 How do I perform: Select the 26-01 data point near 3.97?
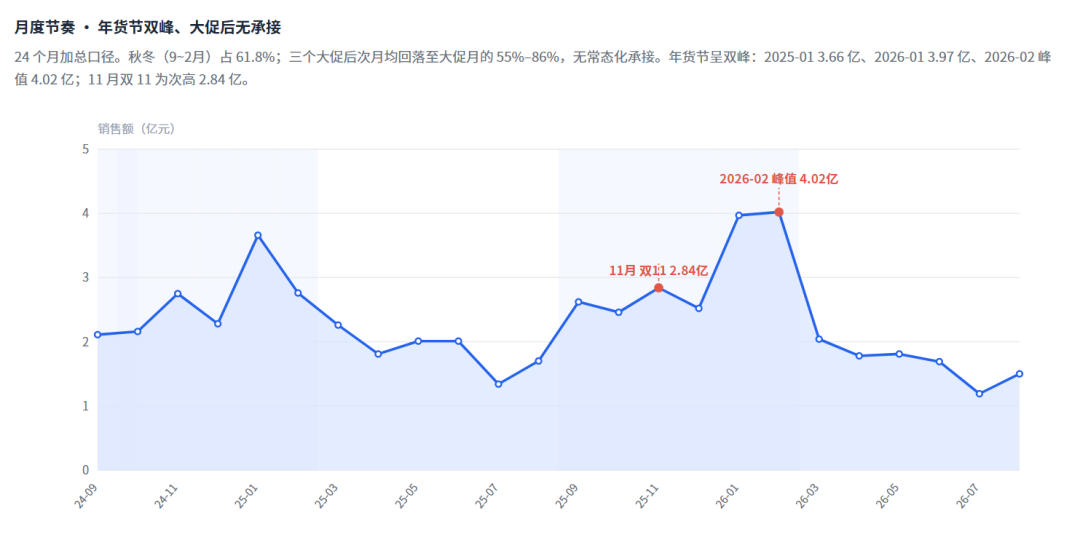[739, 215]
